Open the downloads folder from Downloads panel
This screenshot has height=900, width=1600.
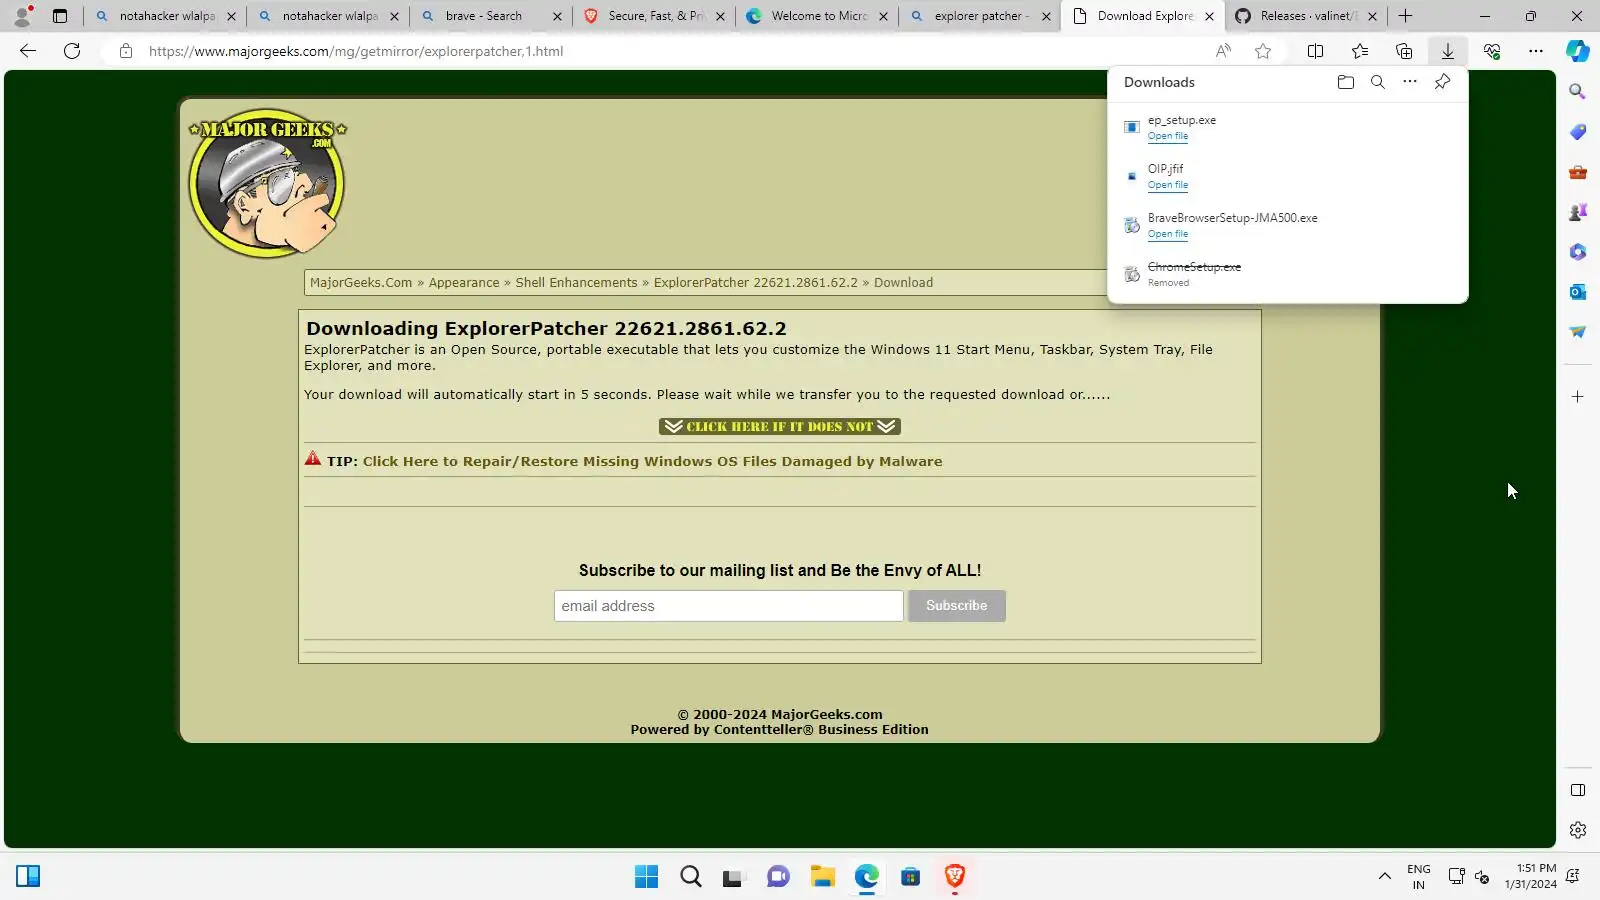tap(1346, 82)
